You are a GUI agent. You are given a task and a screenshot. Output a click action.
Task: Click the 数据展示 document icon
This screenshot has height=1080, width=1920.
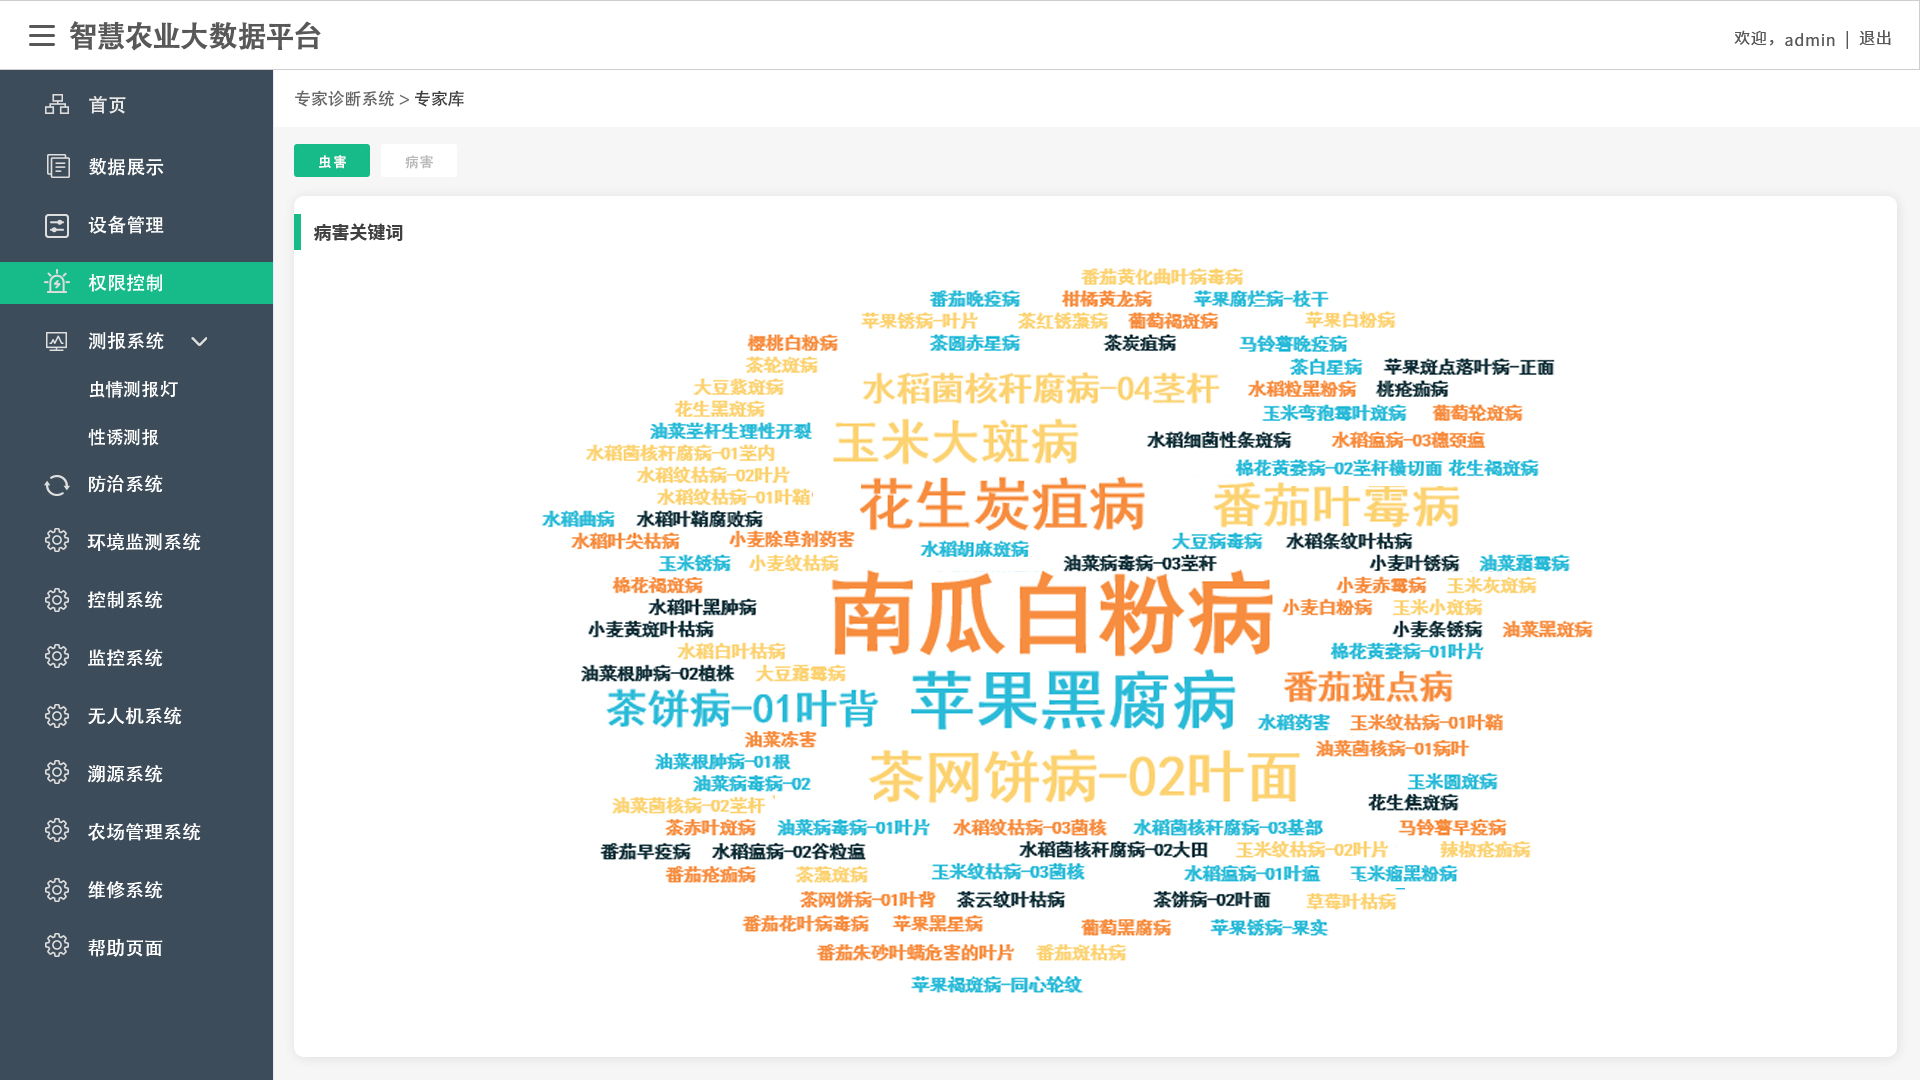click(58, 166)
